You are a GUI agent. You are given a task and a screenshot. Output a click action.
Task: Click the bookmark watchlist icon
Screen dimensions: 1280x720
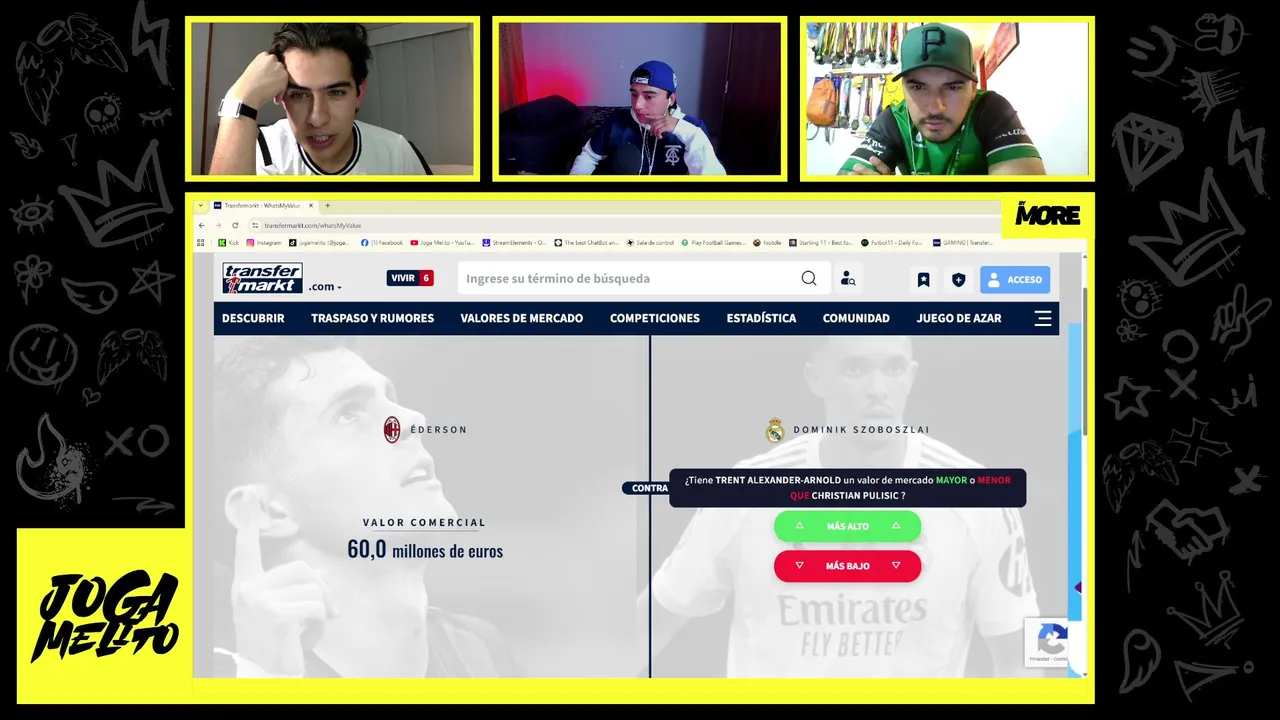(923, 280)
